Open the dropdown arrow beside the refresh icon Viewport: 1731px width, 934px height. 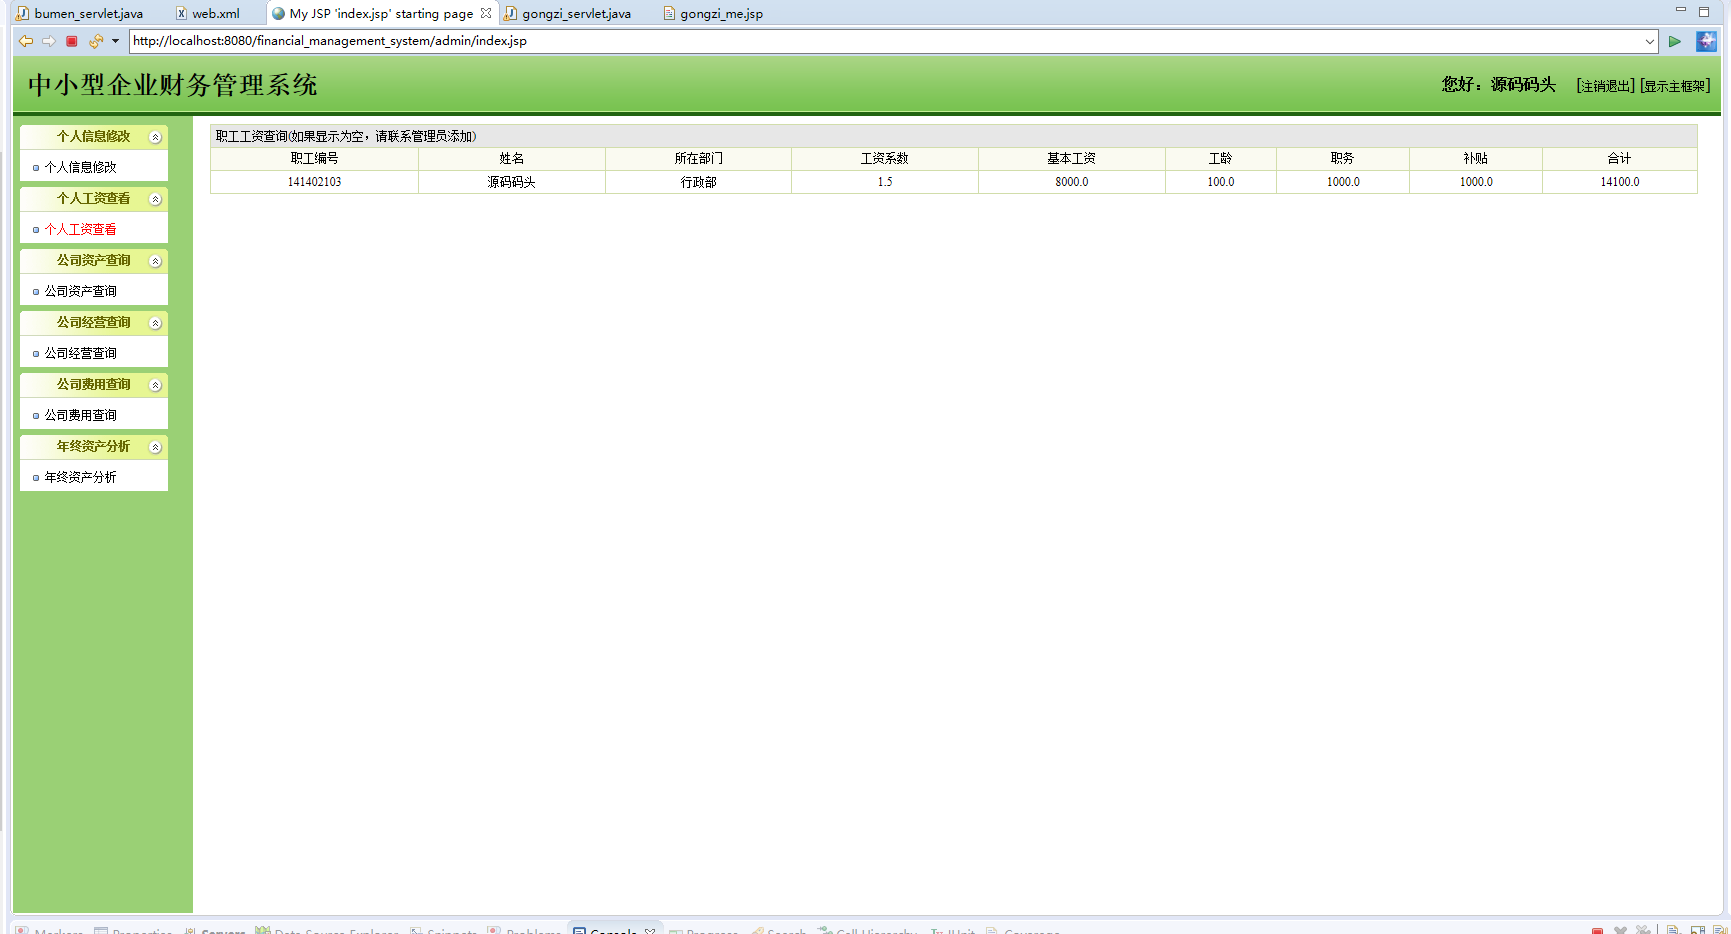115,41
